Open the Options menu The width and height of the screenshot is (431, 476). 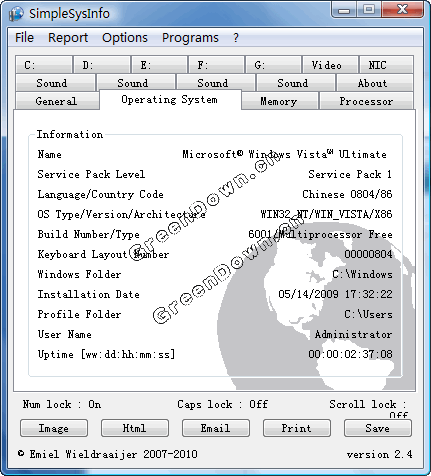click(125, 38)
